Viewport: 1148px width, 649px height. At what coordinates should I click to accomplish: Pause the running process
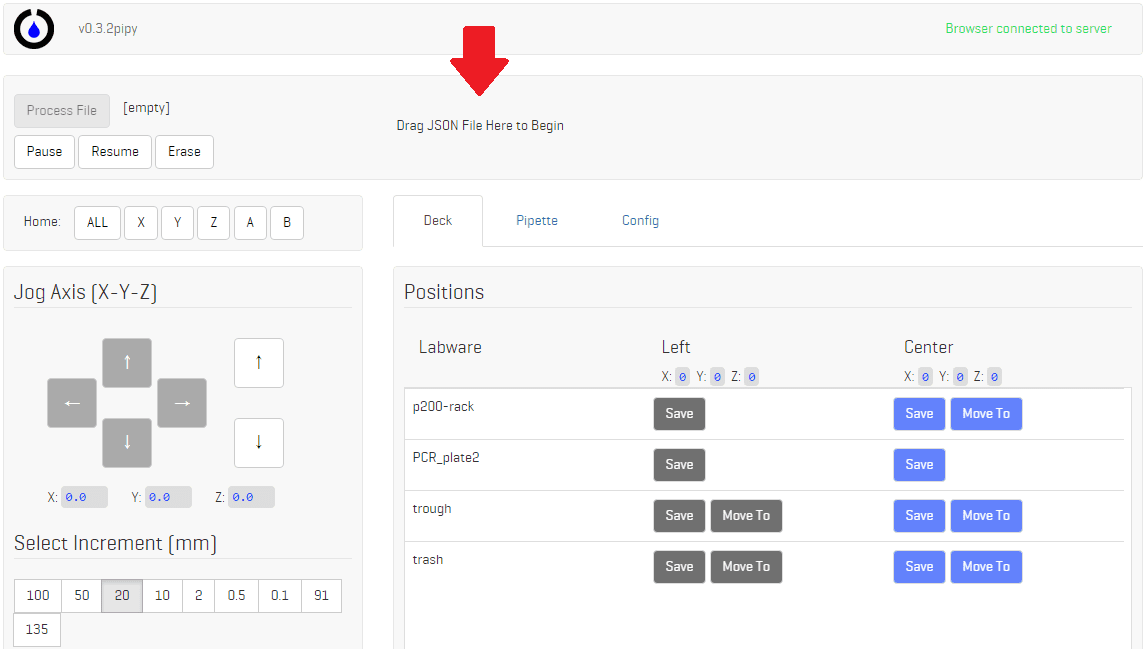pos(44,151)
